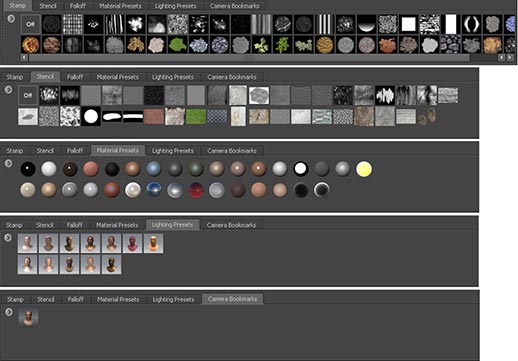The width and height of the screenshot is (518, 361).
Task: Open Lighting Presets tab in materials tray
Action: 173,151
